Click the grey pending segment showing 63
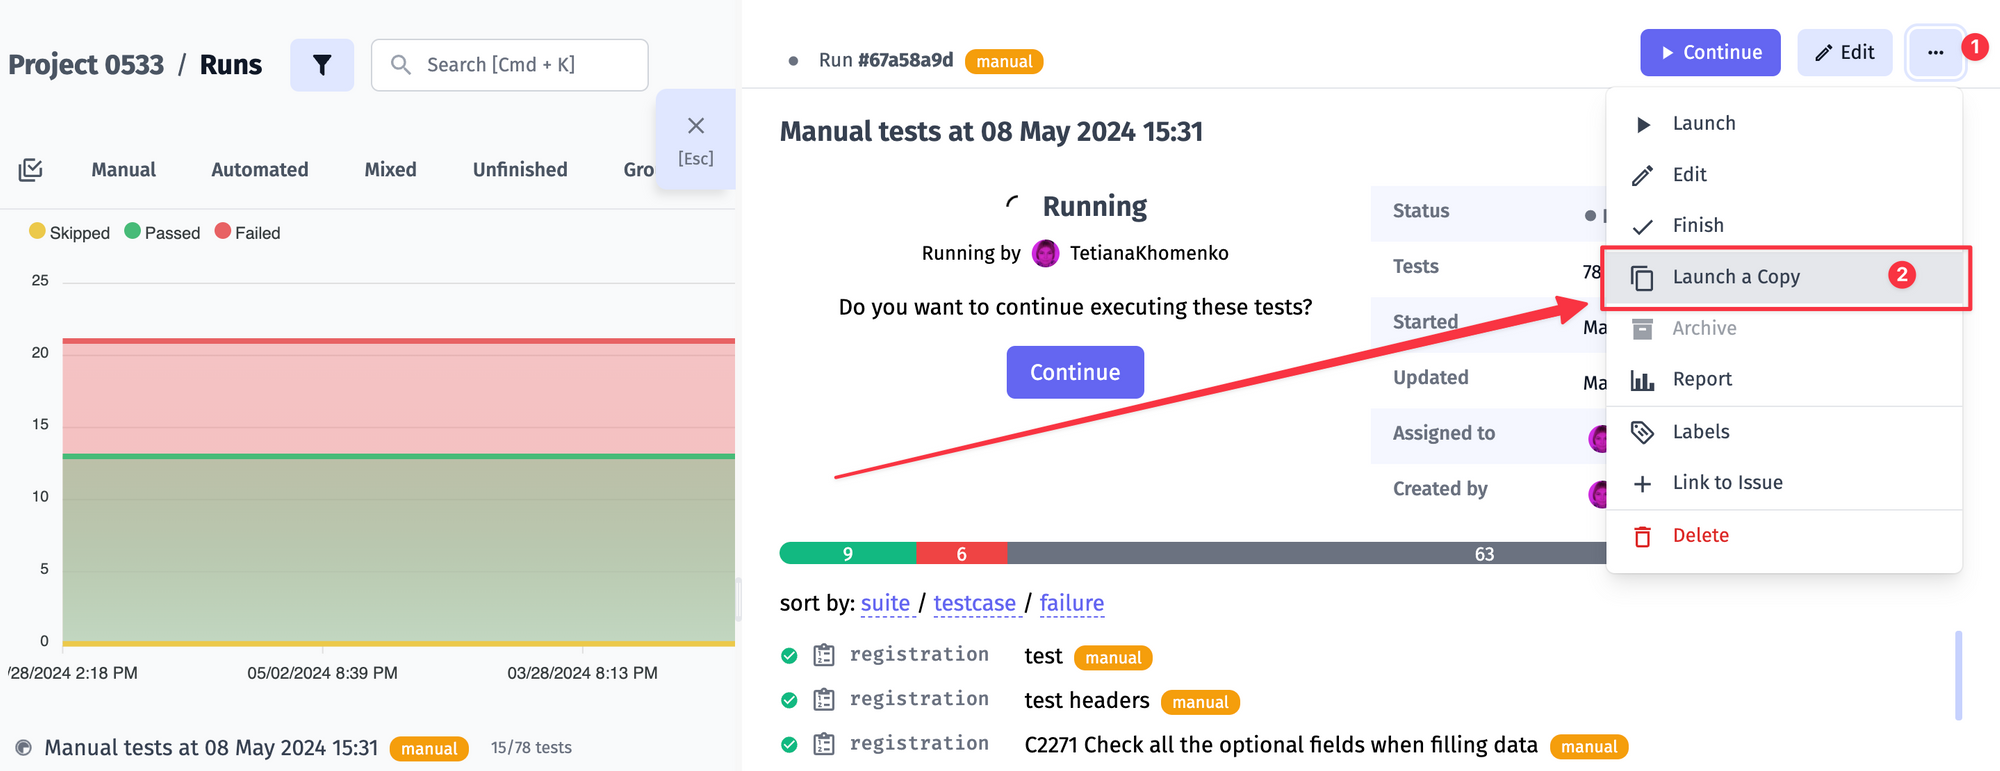2000x771 pixels. [1307, 554]
